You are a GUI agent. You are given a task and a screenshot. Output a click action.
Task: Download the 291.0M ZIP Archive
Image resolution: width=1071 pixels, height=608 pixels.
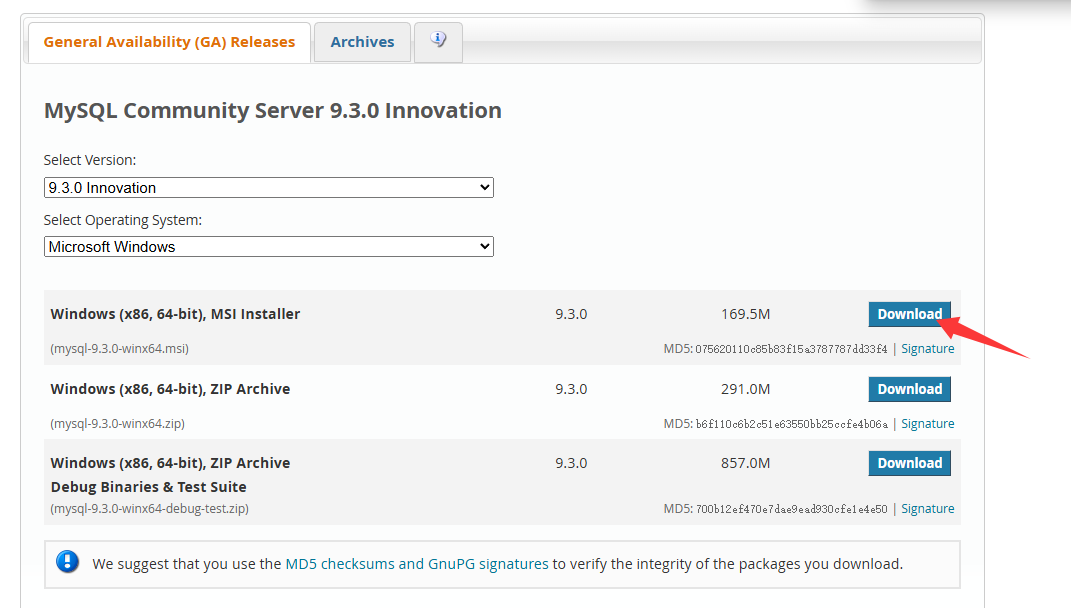click(909, 389)
